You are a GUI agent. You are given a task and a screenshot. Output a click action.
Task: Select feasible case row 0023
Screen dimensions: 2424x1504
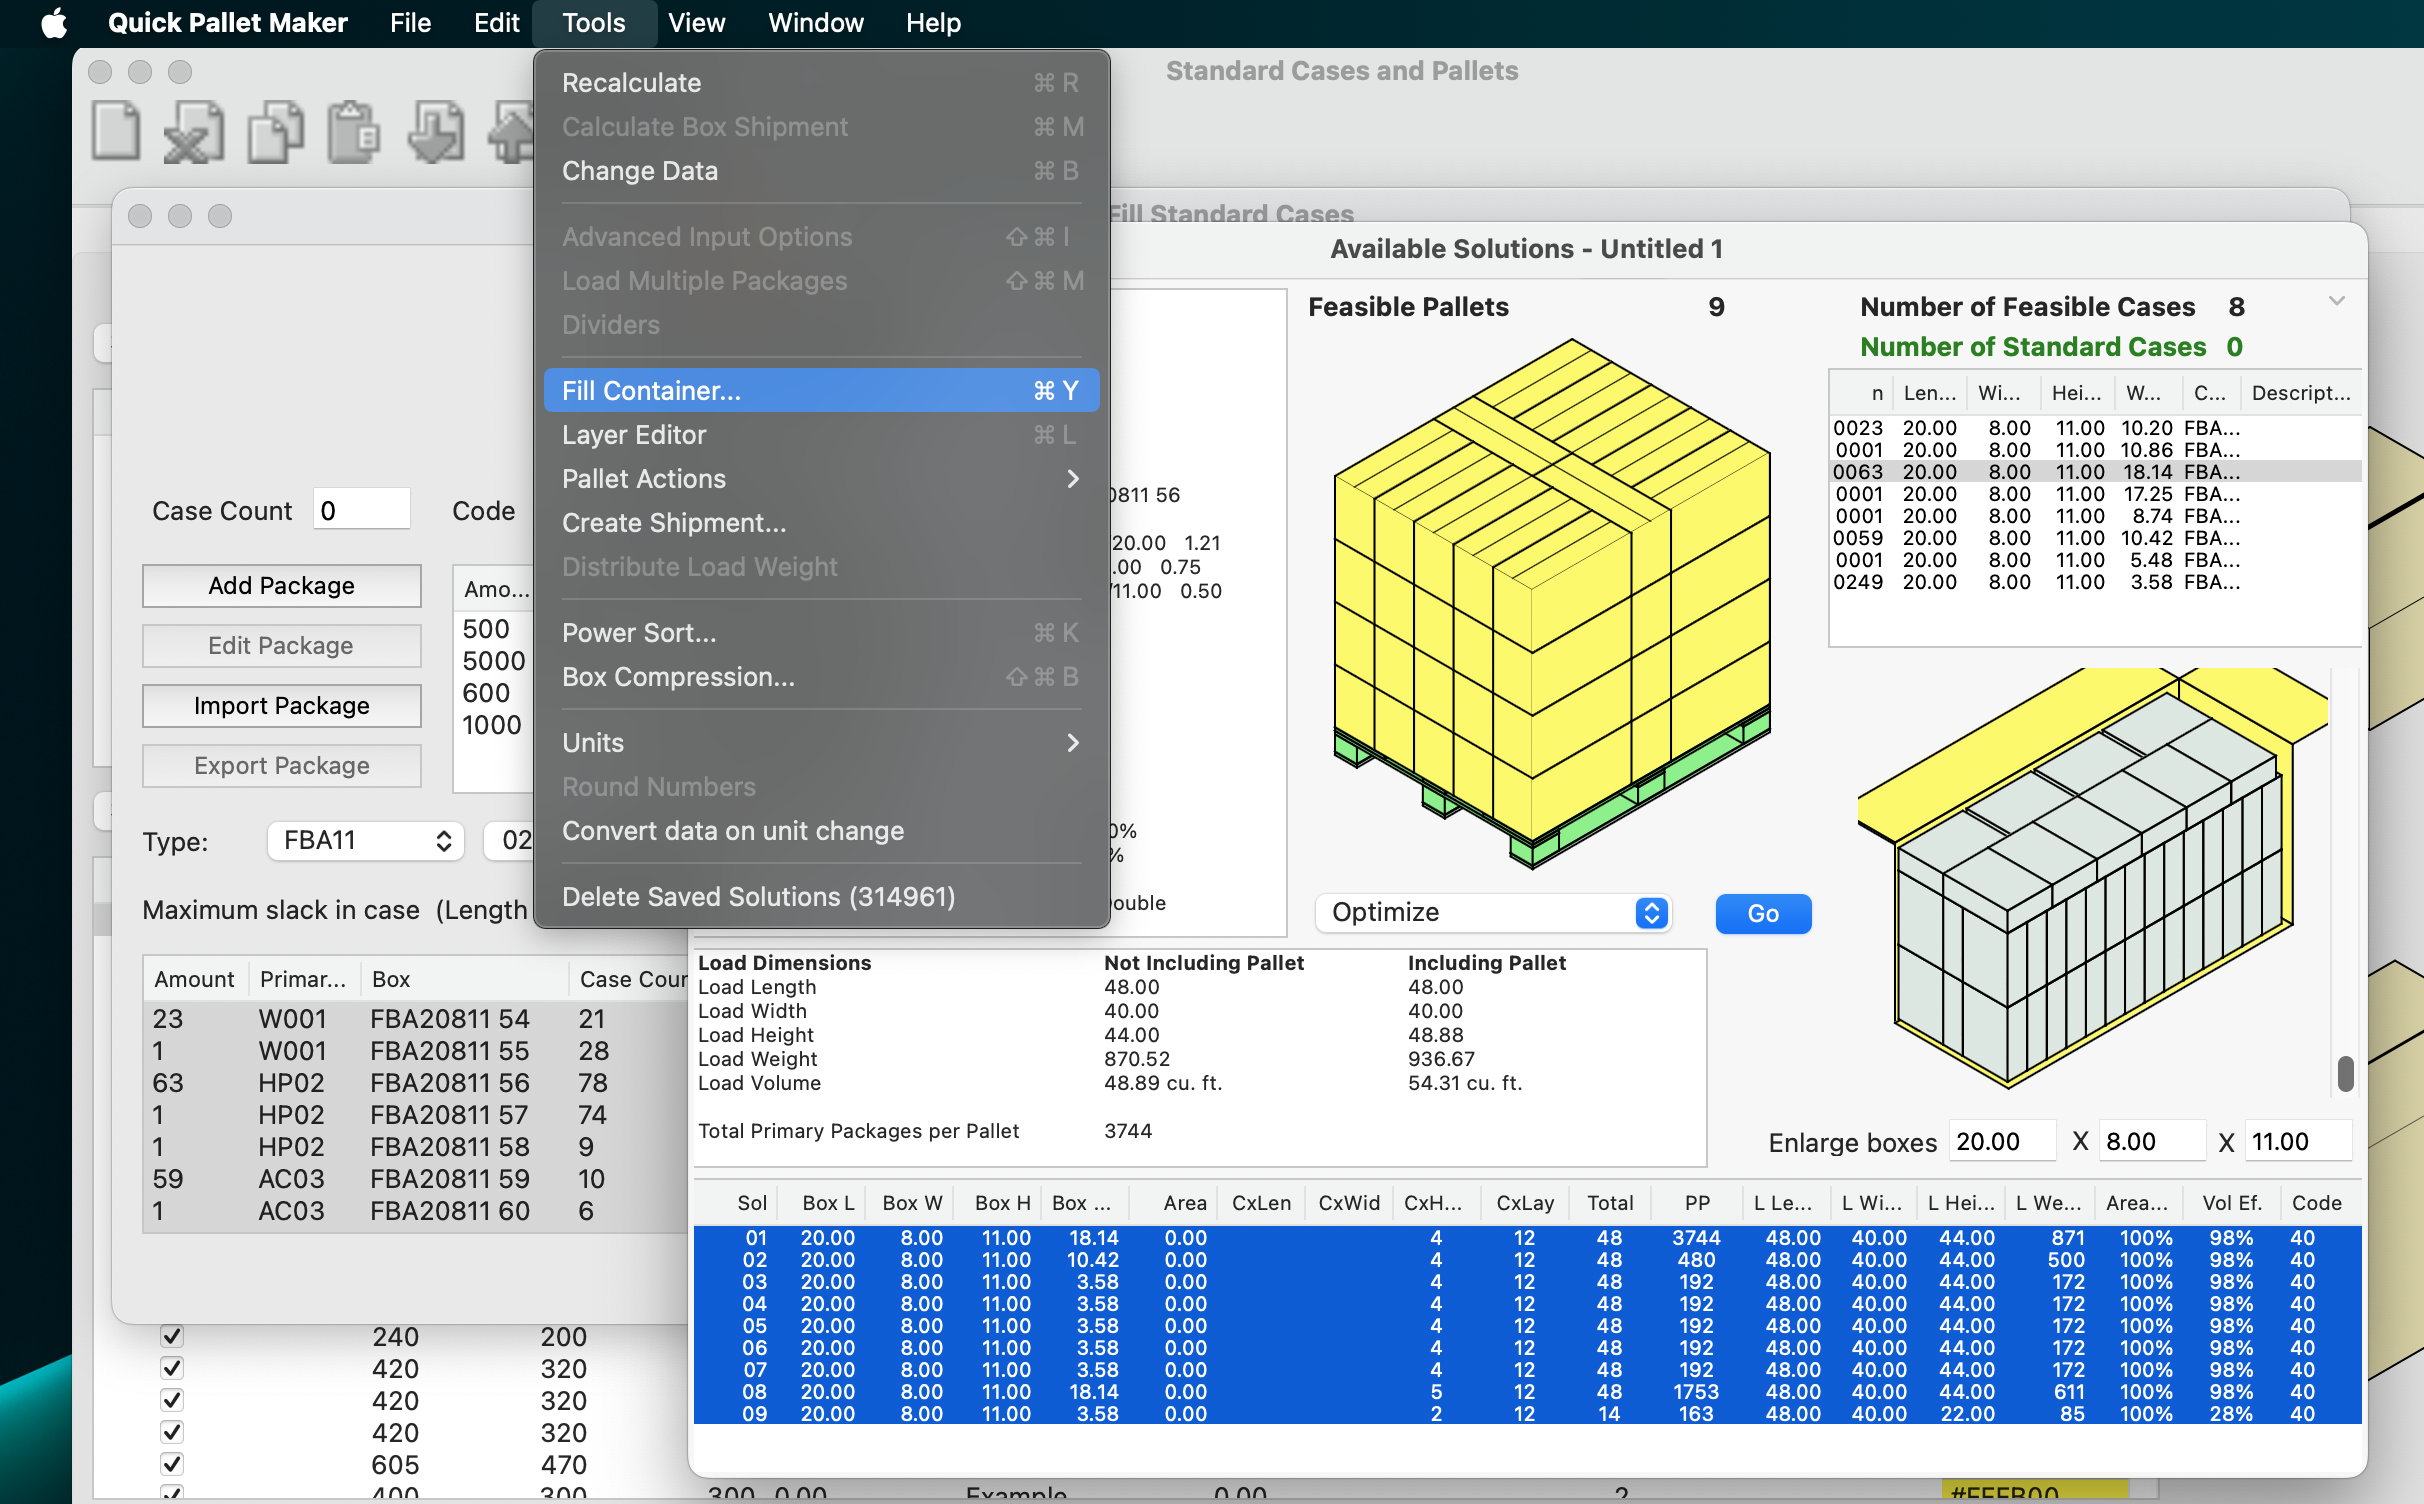tap(2094, 428)
